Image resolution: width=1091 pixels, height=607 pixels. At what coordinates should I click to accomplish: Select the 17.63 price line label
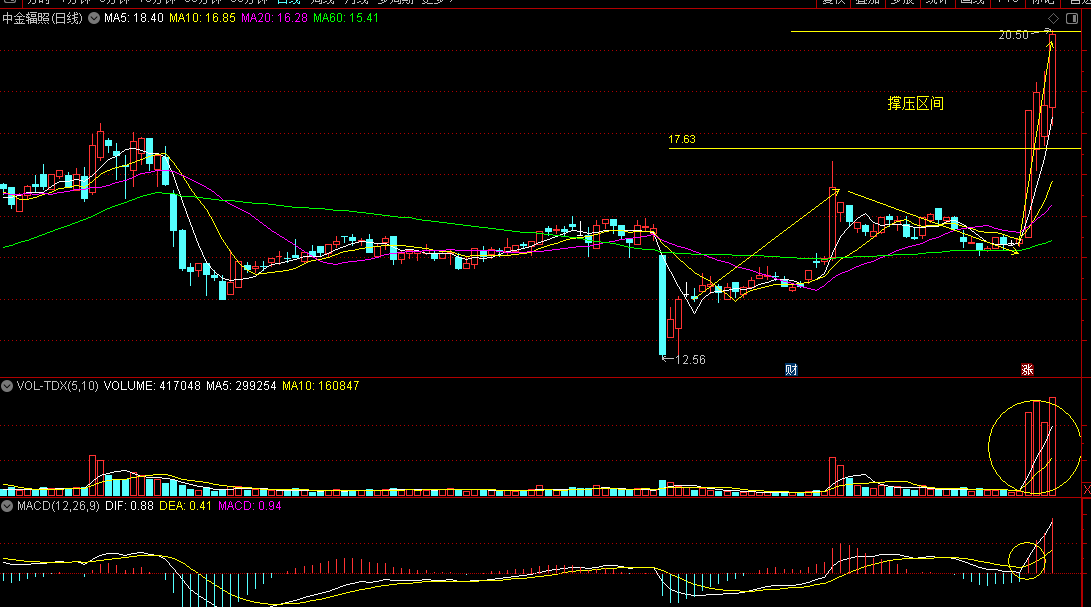[x=682, y=139]
